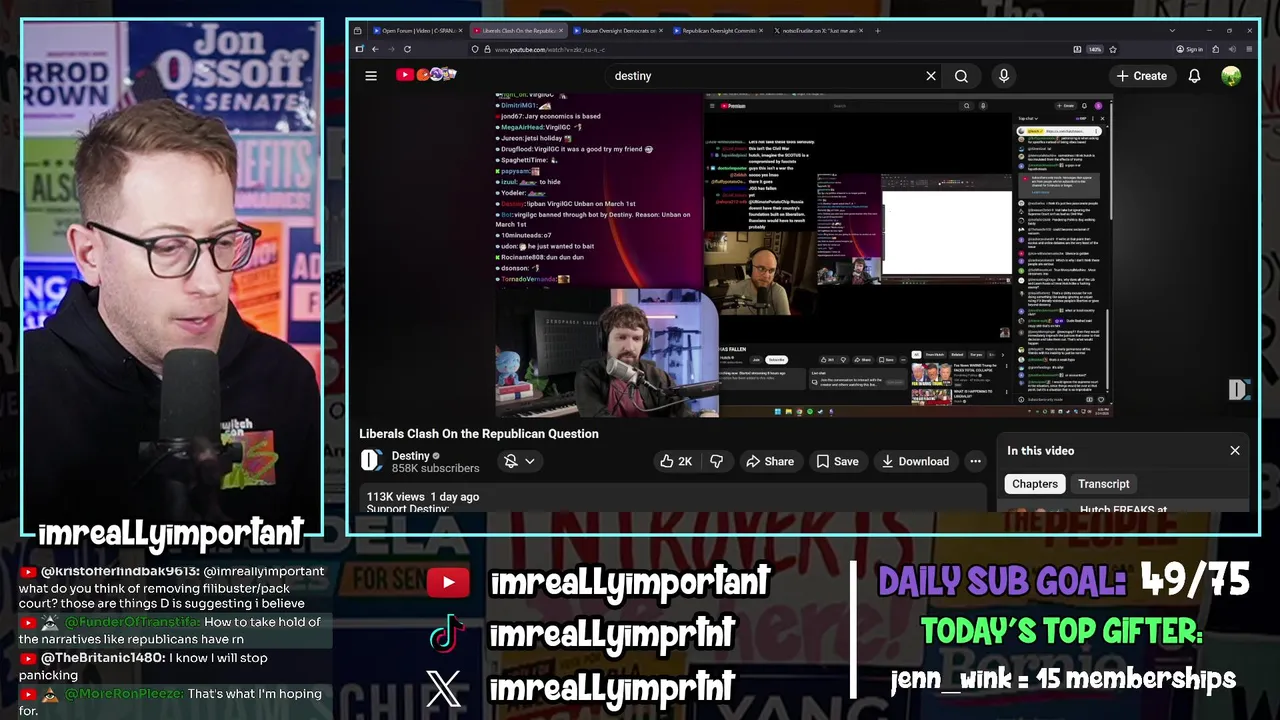Open a new browser tab
1280x720 pixels.
pos(878,31)
